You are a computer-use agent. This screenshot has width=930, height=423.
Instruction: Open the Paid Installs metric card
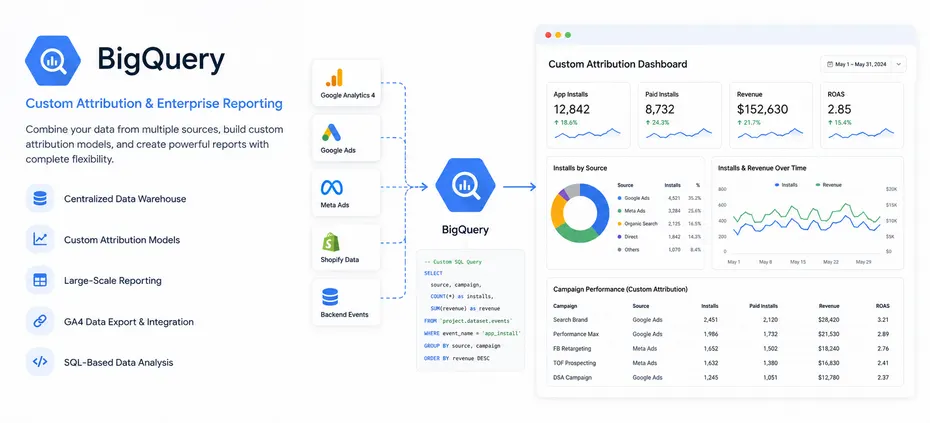(680, 115)
